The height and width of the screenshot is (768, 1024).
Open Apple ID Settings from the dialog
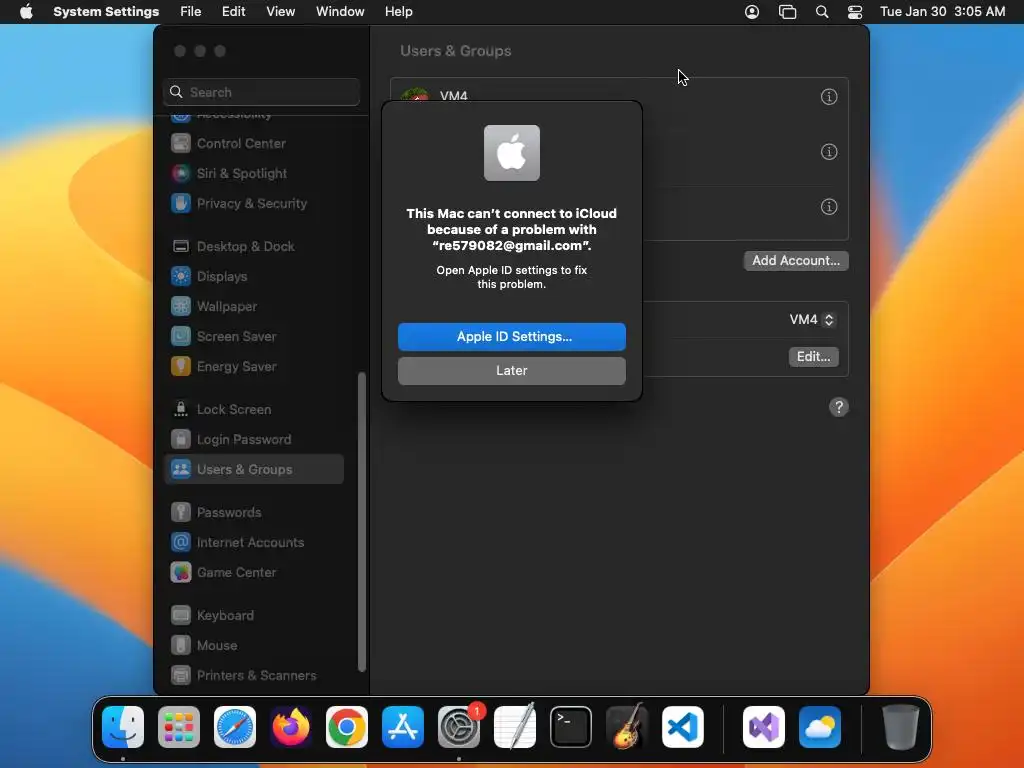(x=511, y=336)
